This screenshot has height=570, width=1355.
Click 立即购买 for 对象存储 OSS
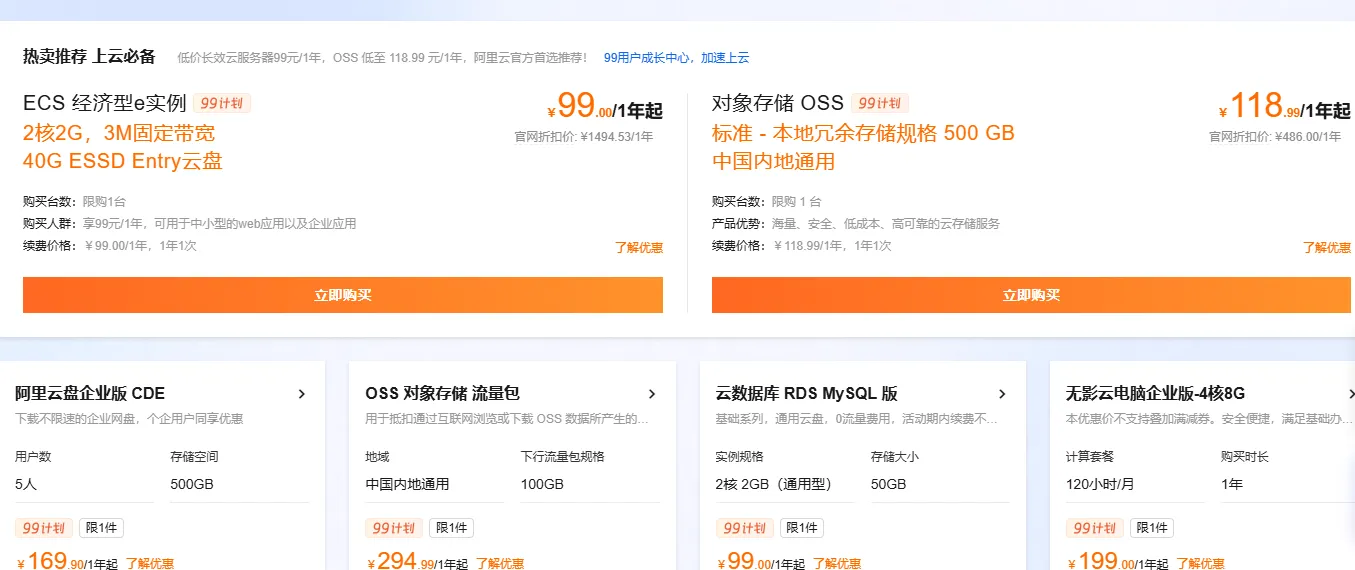pos(1032,295)
